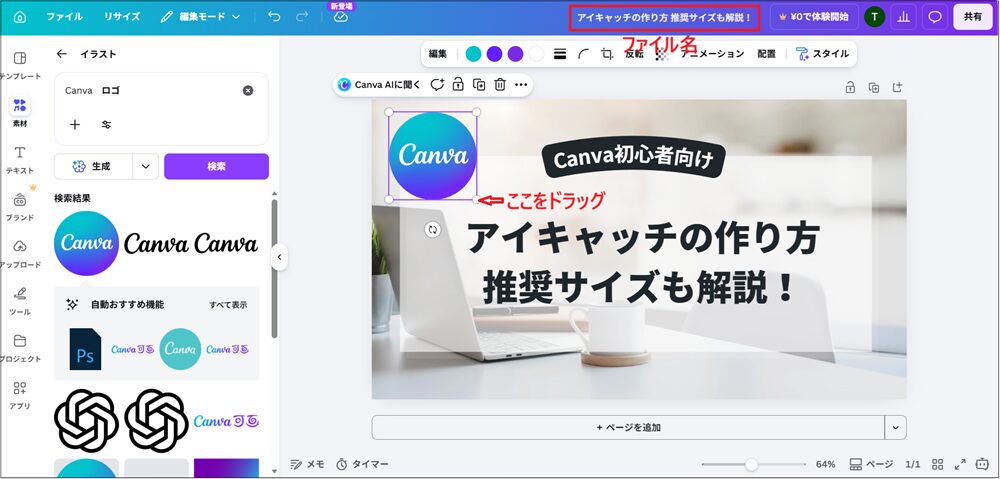Open the ファイル menu
The width and height of the screenshot is (1000, 479).
click(64, 17)
